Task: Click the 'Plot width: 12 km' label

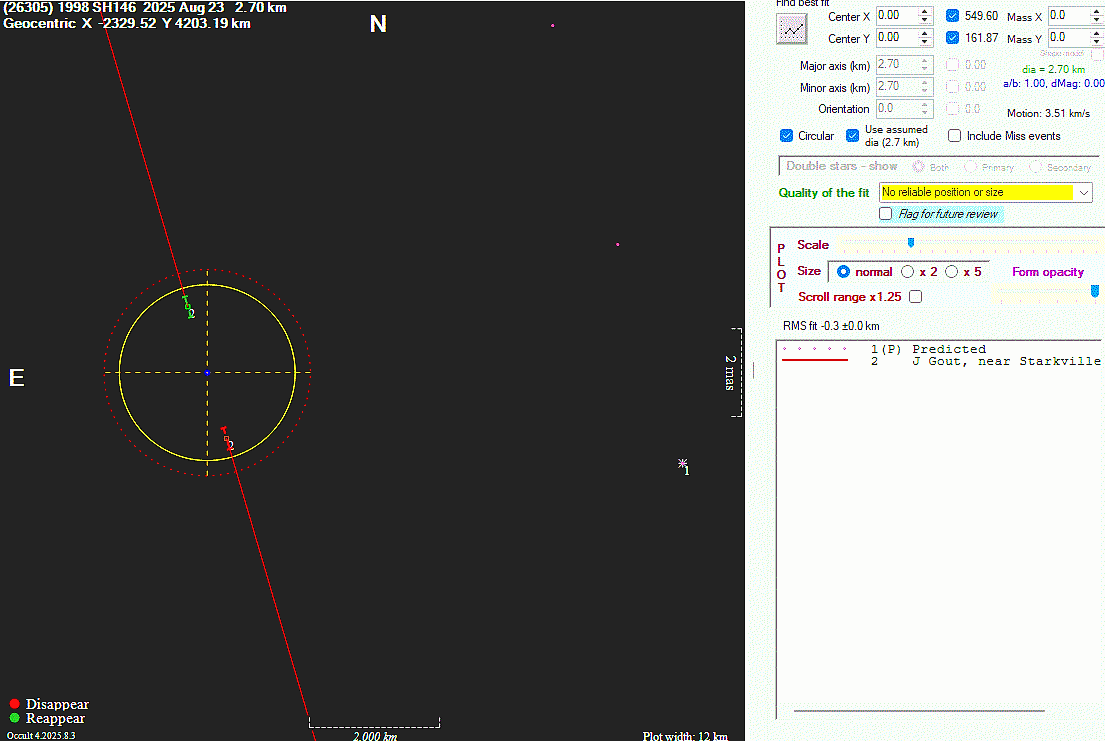Action: (685, 735)
